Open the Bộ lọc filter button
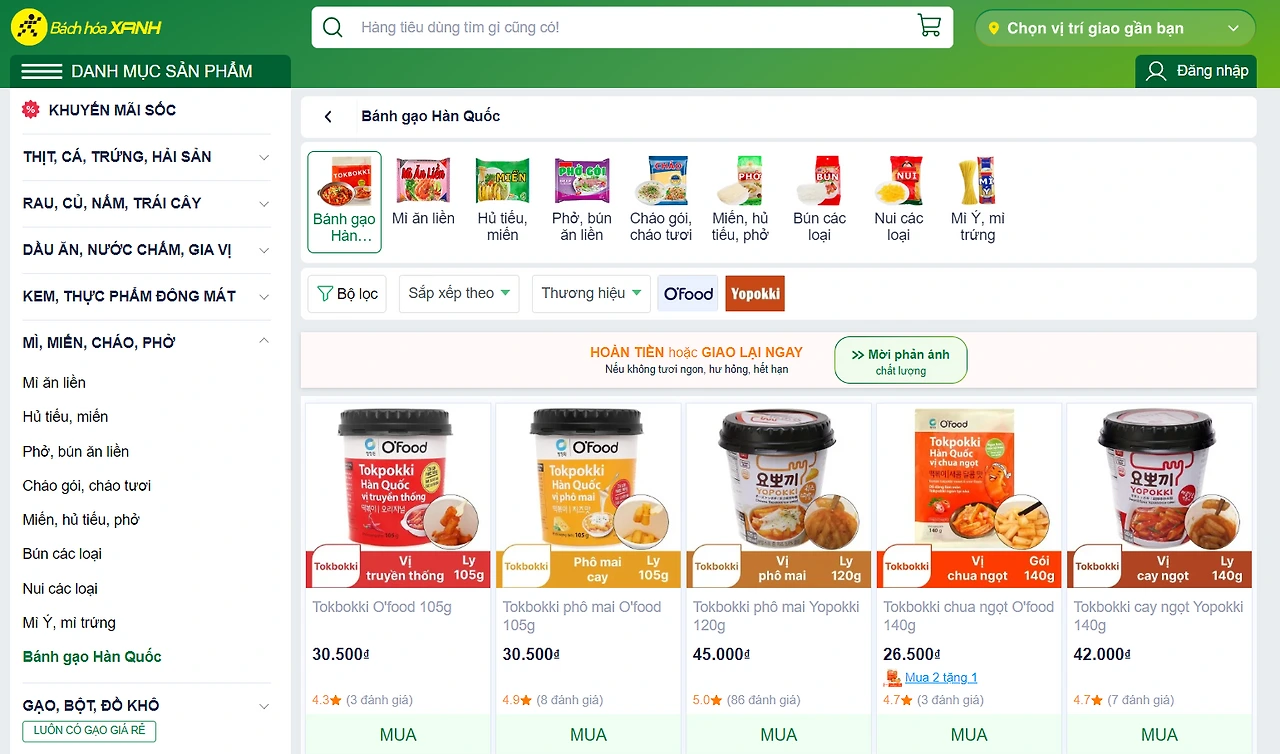 (x=347, y=294)
